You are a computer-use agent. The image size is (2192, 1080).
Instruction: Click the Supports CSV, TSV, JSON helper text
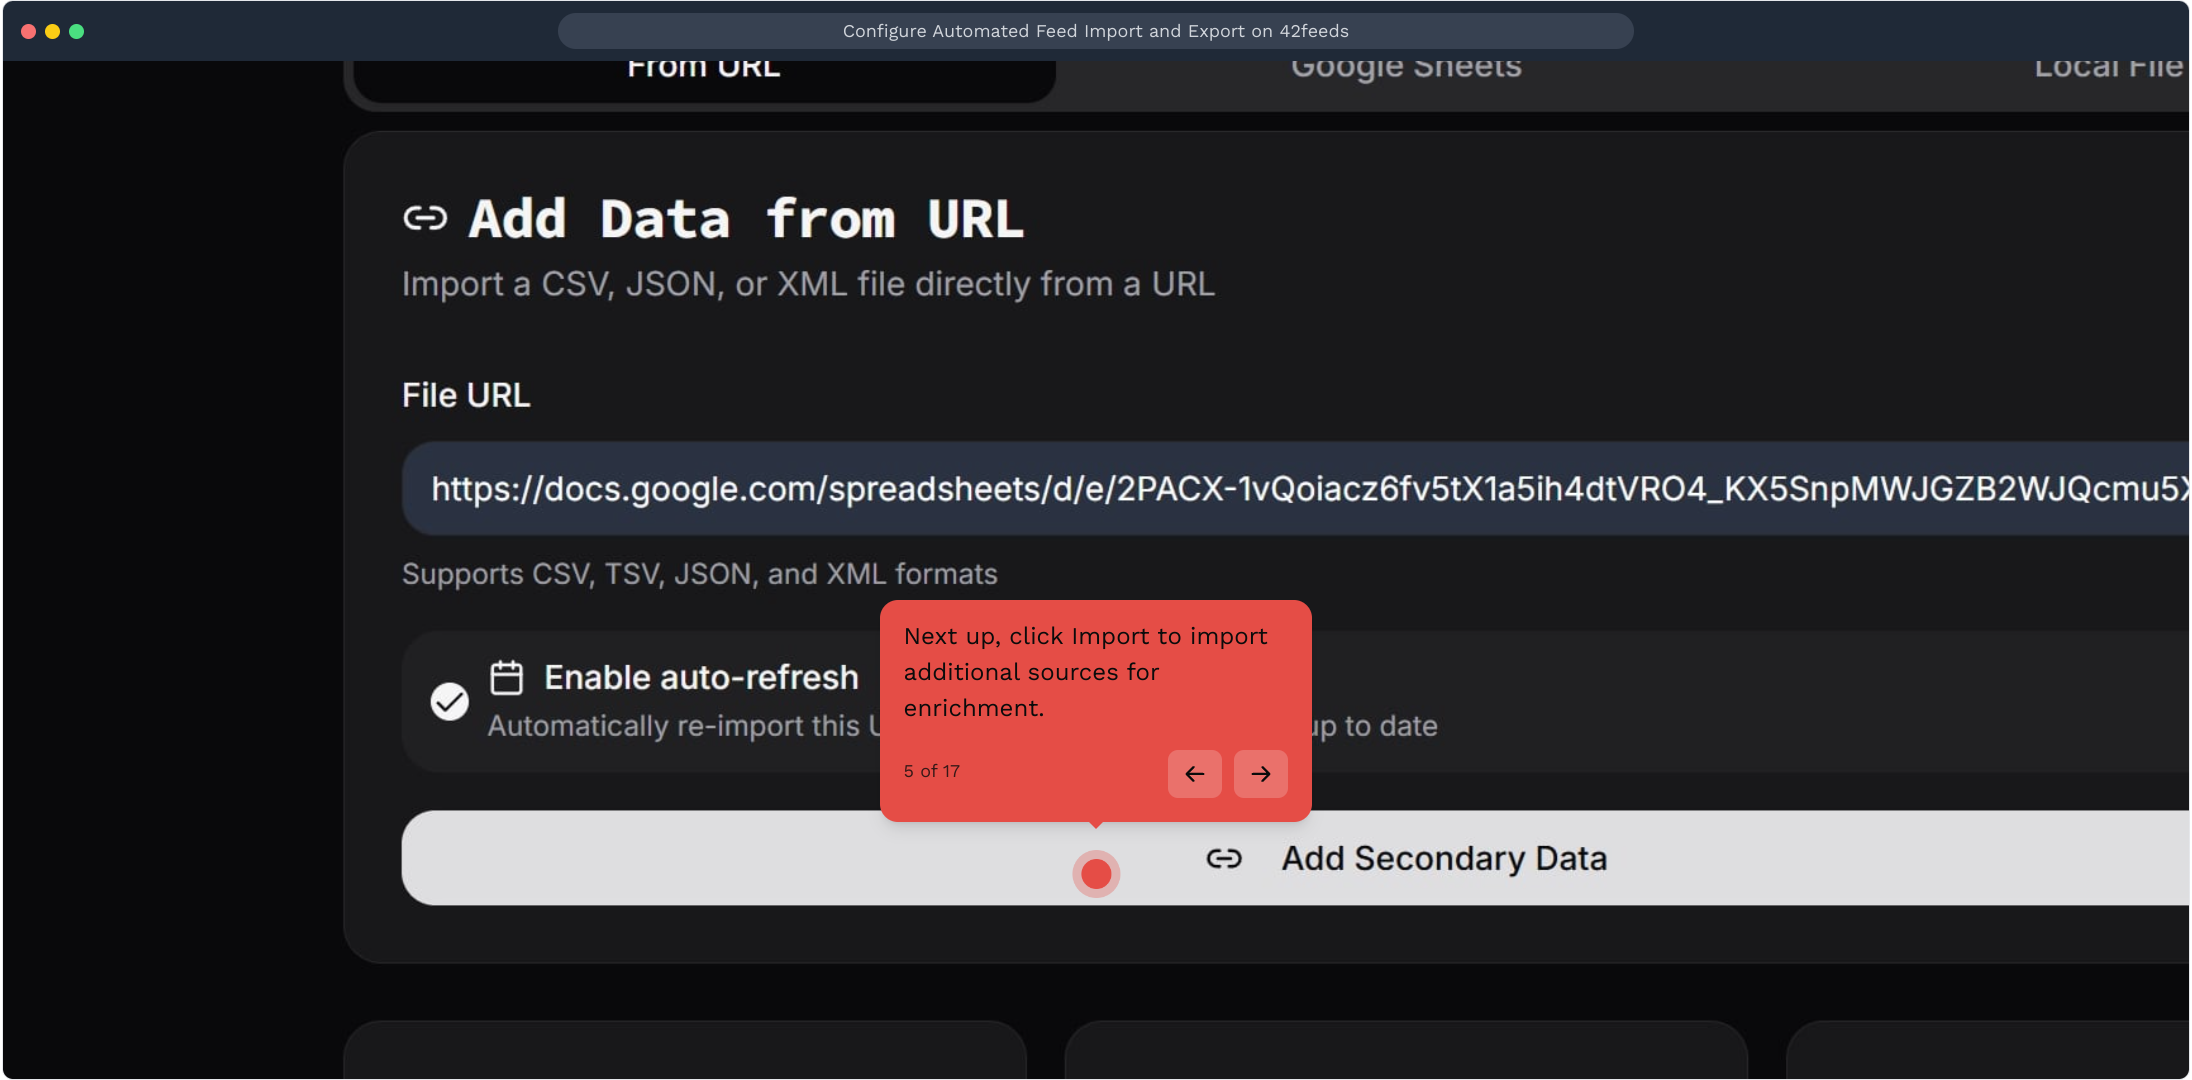click(699, 574)
